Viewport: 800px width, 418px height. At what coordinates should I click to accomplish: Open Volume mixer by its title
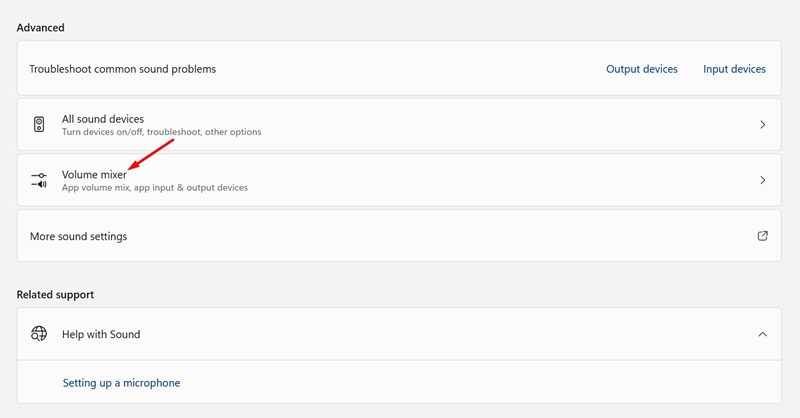click(94, 175)
